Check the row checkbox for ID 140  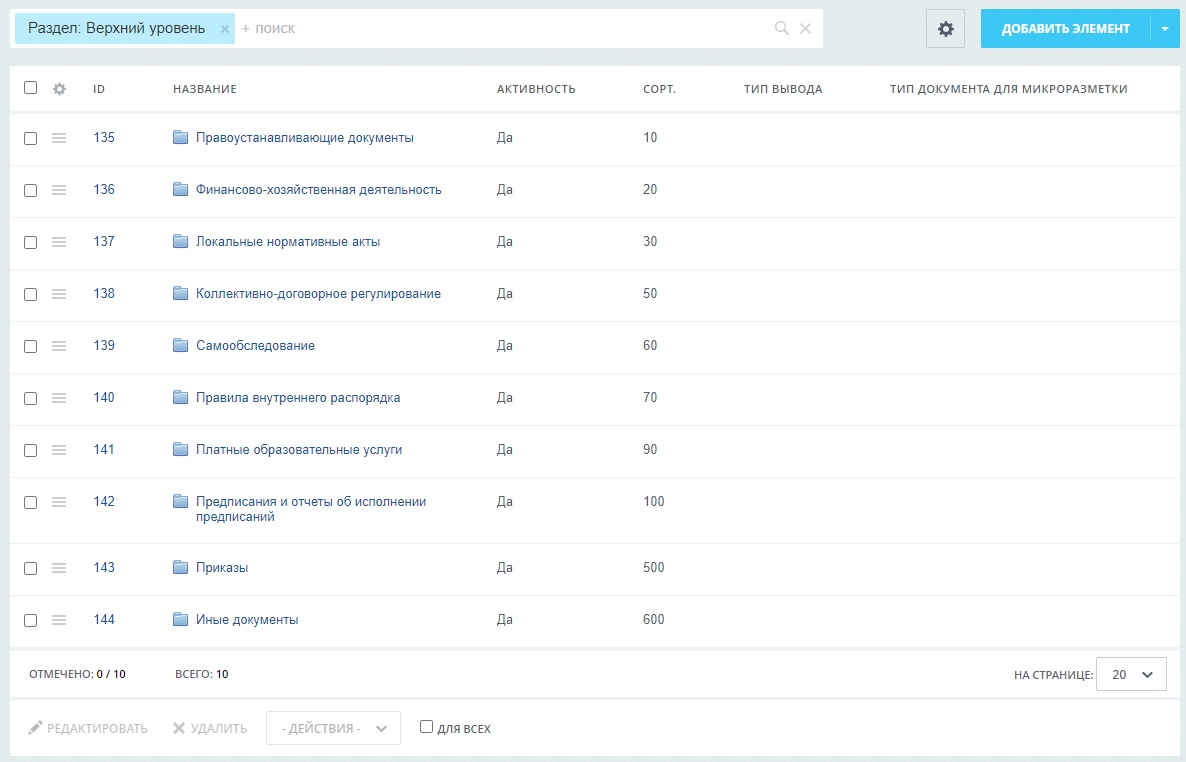pyautogui.click(x=30, y=399)
